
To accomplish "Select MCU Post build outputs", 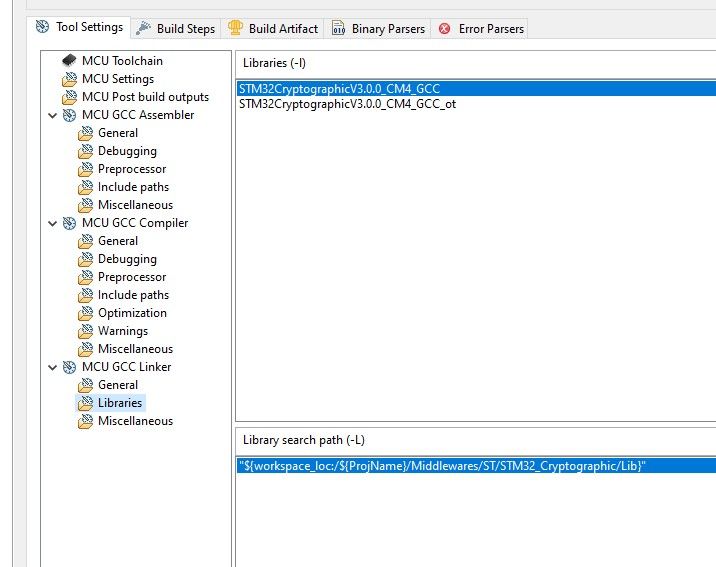I will pos(145,97).
